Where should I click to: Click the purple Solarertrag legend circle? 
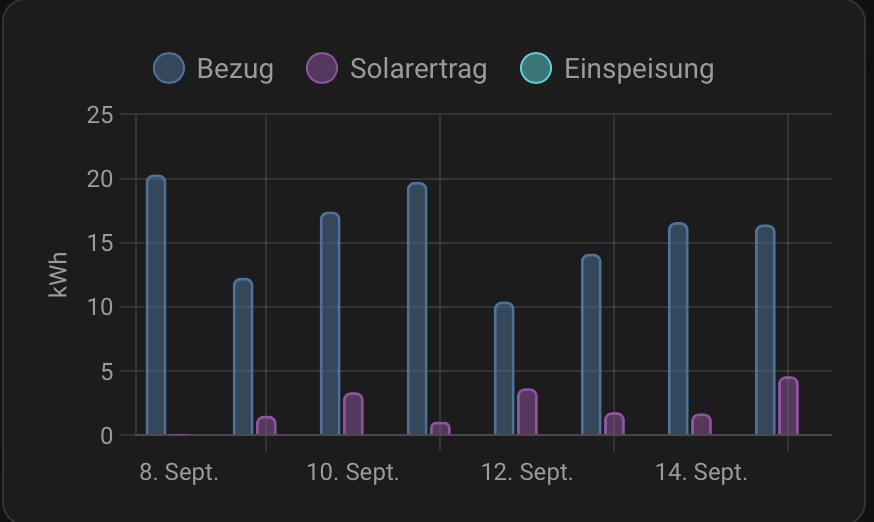coord(322,68)
